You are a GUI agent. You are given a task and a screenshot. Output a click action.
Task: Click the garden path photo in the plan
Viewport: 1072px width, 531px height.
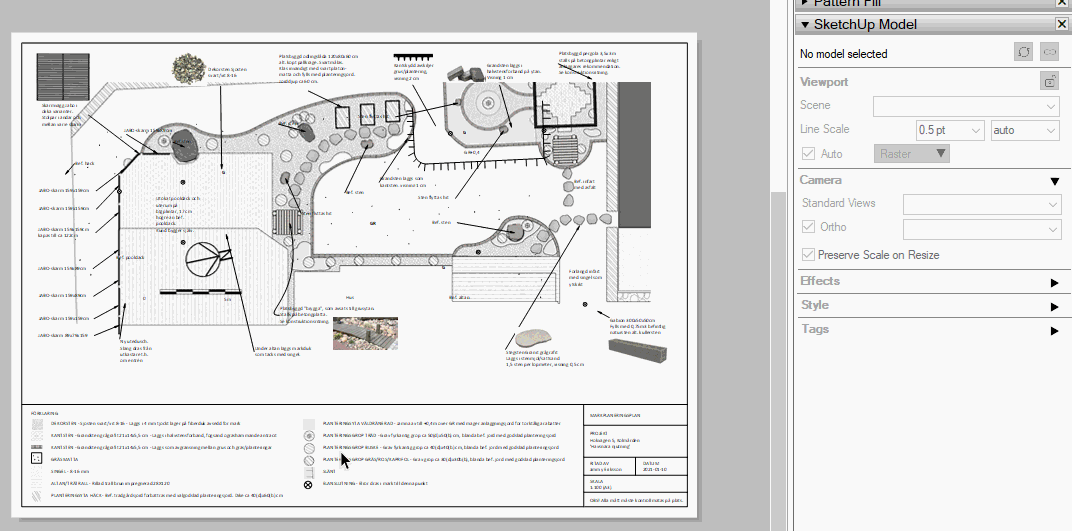coord(365,333)
